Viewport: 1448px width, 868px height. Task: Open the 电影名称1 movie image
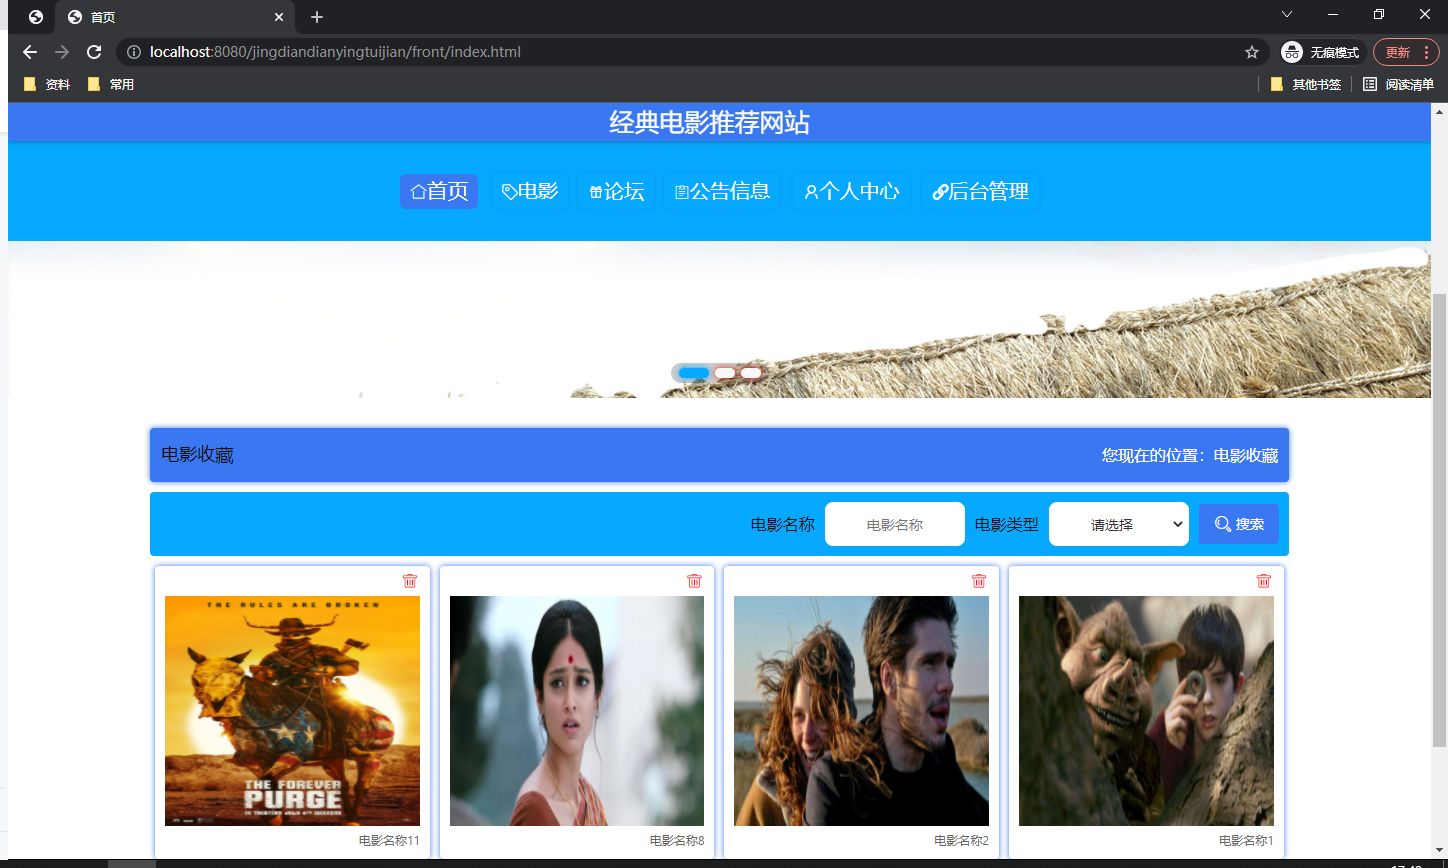click(x=1146, y=711)
